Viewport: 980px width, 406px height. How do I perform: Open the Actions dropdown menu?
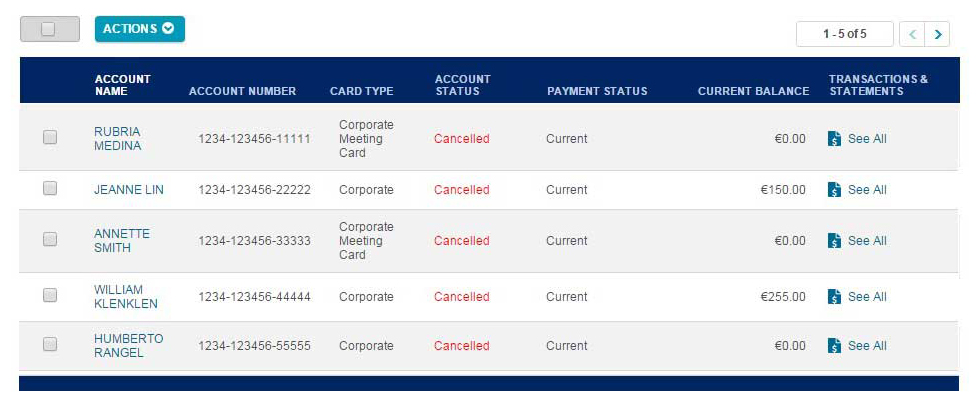[139, 29]
